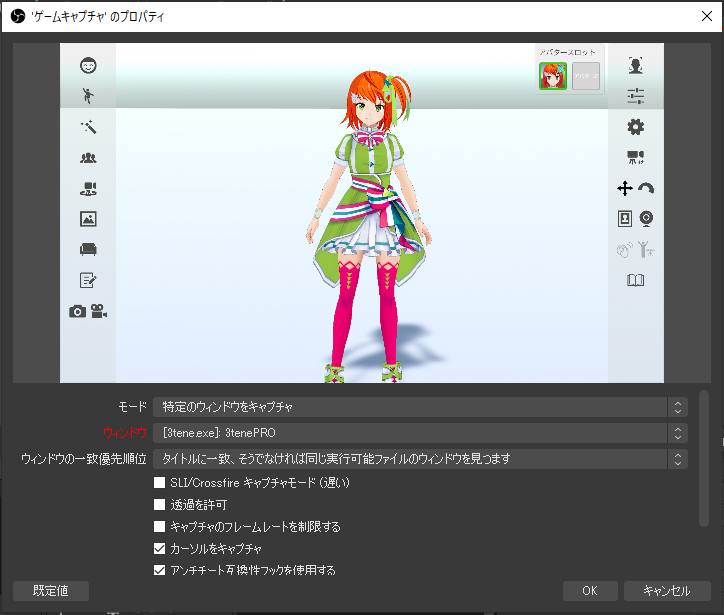The image size is (724, 615).
Task: Click the group of people icon
Action: pos(88,158)
